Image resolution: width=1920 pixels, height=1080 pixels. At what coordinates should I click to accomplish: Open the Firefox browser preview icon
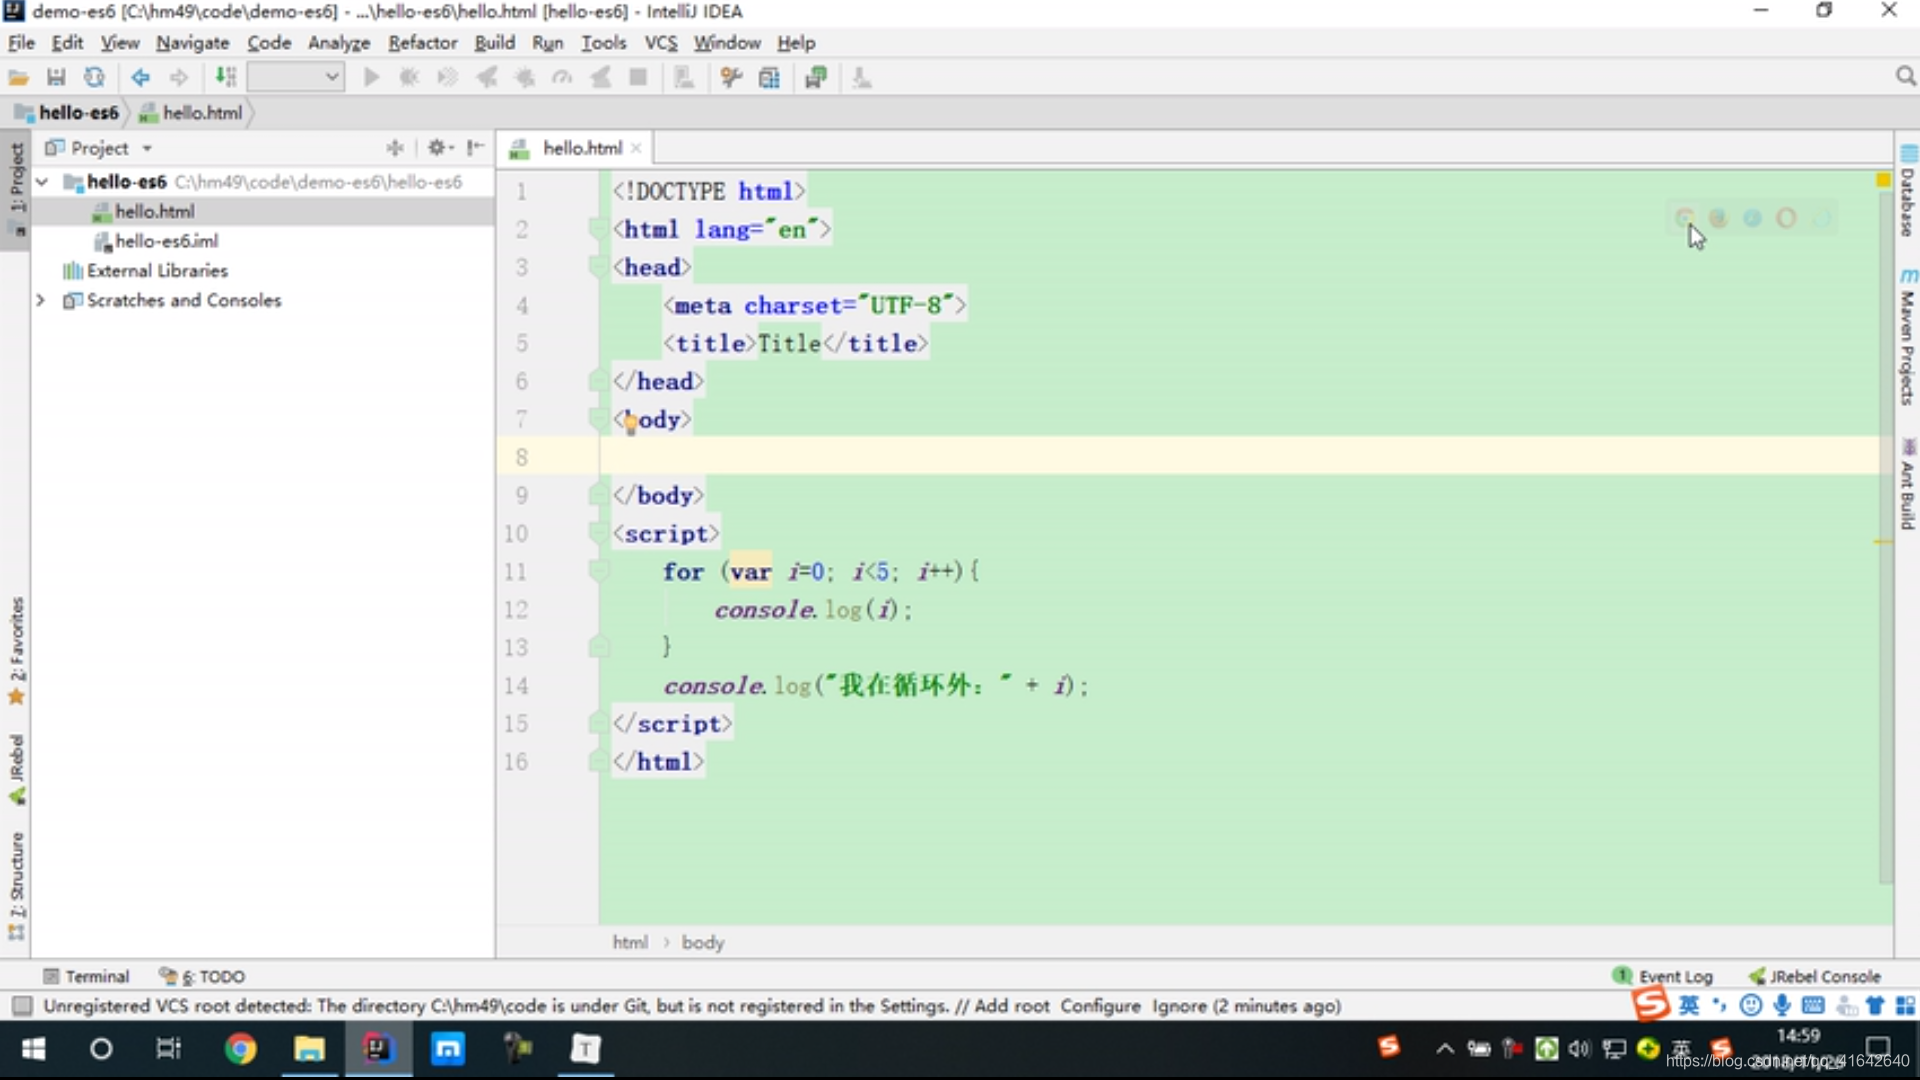(1718, 218)
